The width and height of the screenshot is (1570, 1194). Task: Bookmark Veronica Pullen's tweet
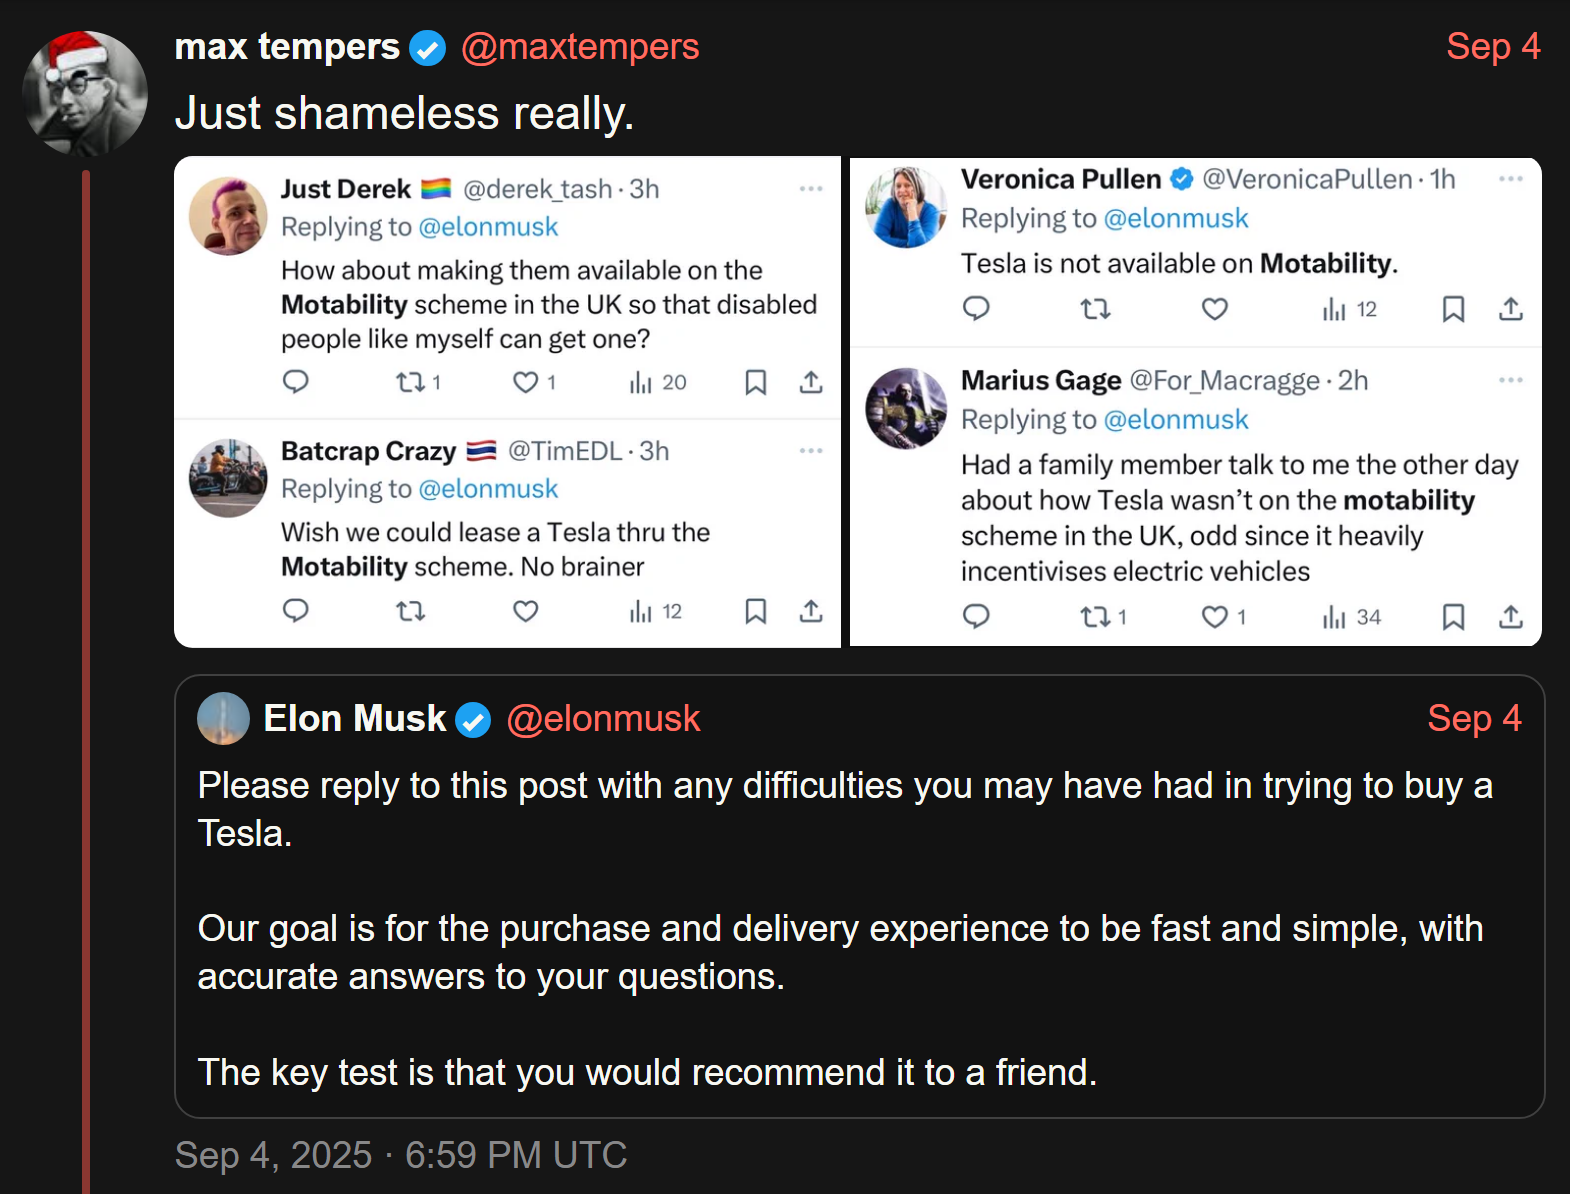(x=1453, y=309)
